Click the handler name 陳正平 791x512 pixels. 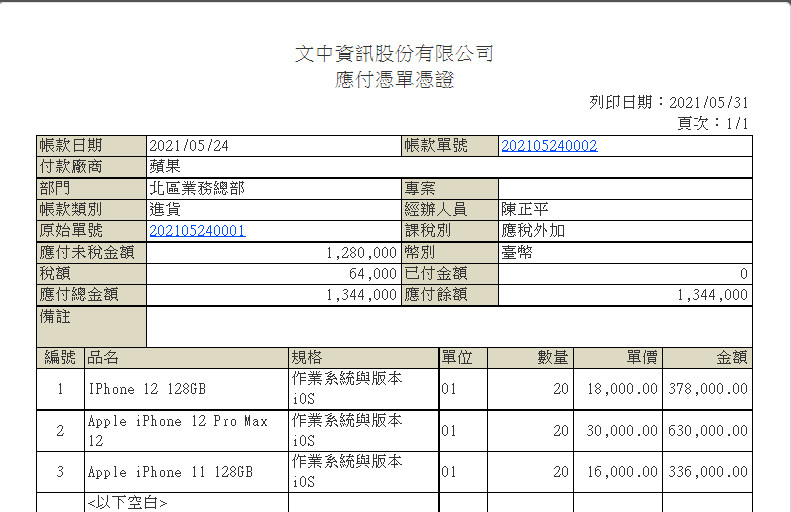tap(525, 209)
